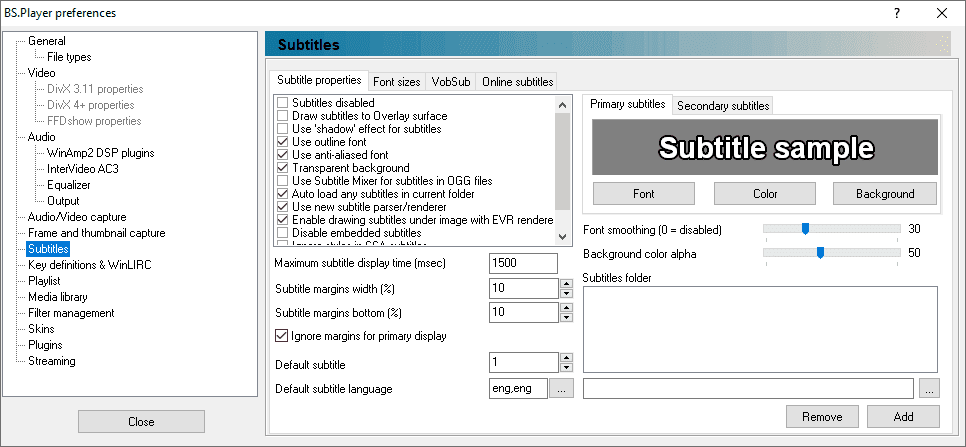Select Video in preferences tree

click(42, 73)
